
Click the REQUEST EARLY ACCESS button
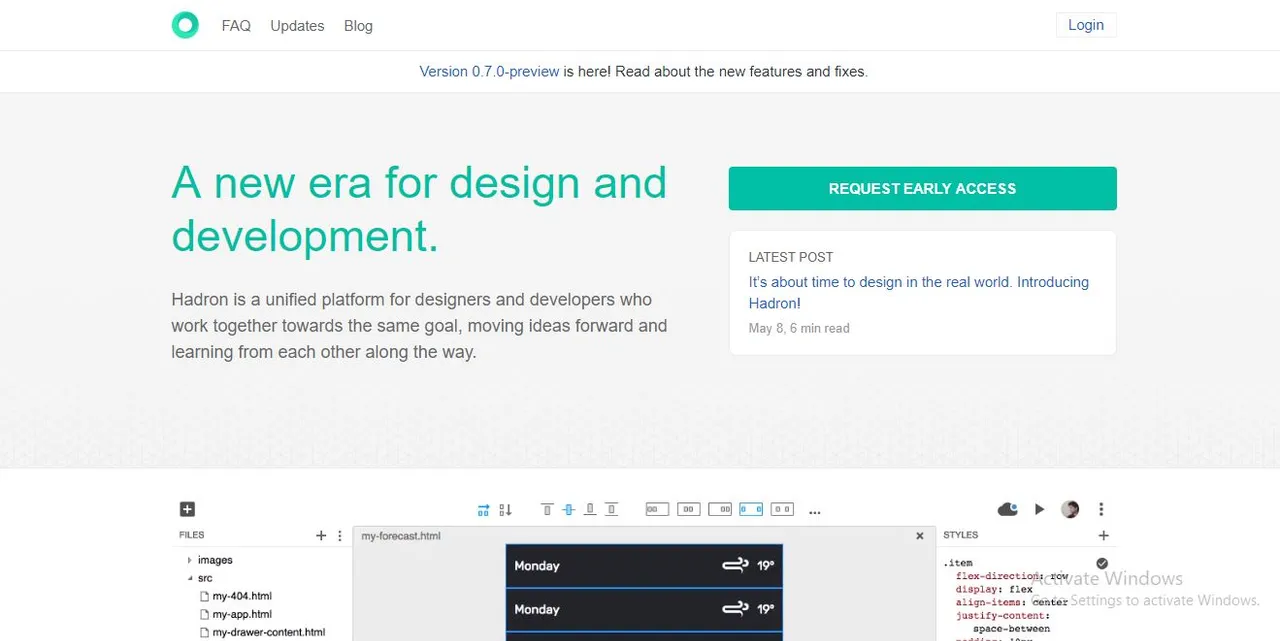pyautogui.click(x=922, y=188)
